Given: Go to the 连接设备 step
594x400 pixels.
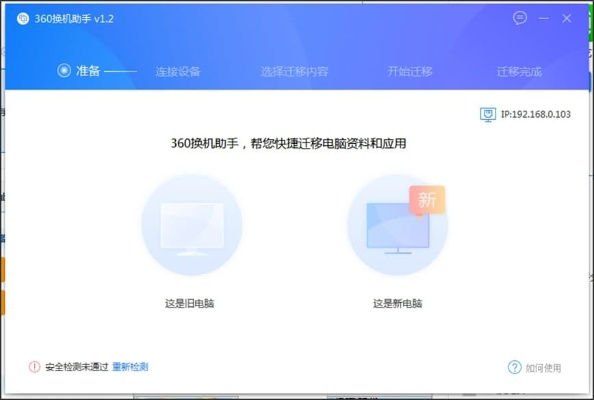Looking at the screenshot, I should (178, 71).
